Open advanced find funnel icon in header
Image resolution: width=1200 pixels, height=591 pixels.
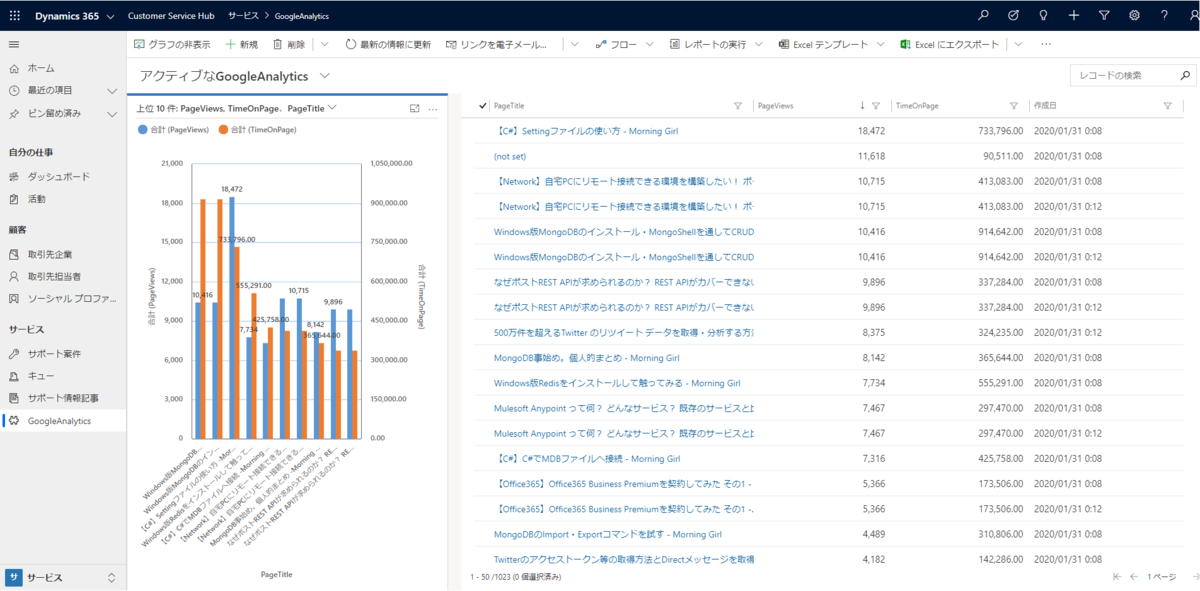(x=1104, y=16)
